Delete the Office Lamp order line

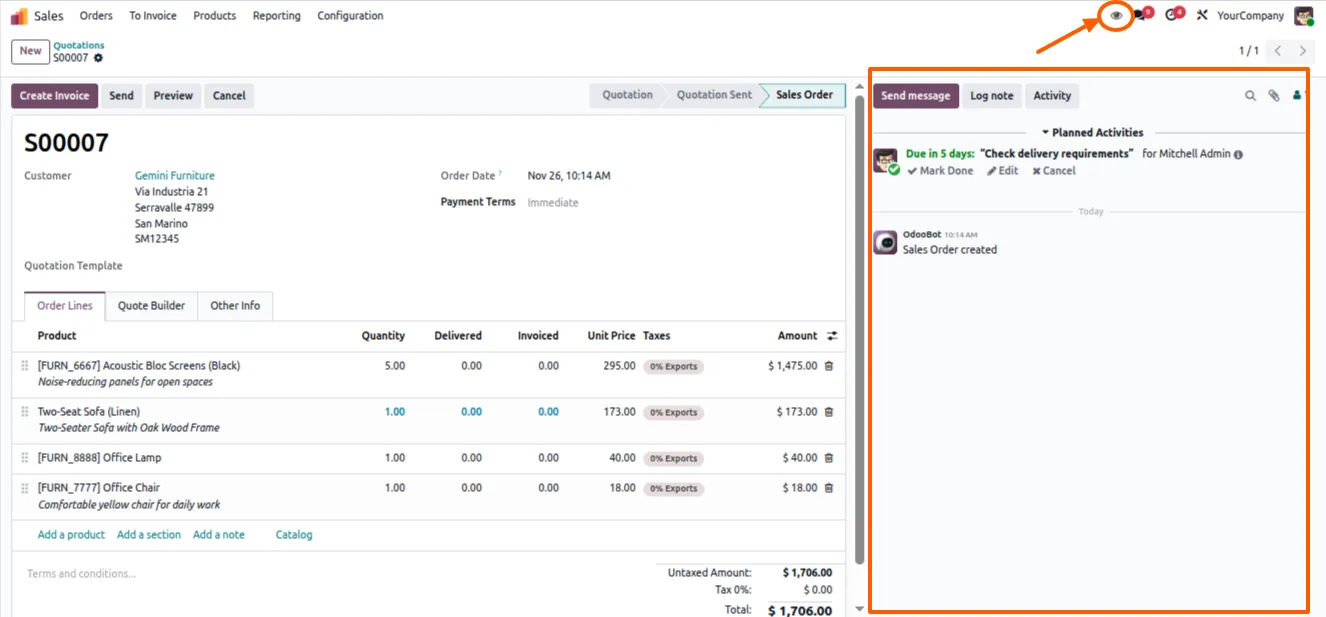[x=828, y=458]
